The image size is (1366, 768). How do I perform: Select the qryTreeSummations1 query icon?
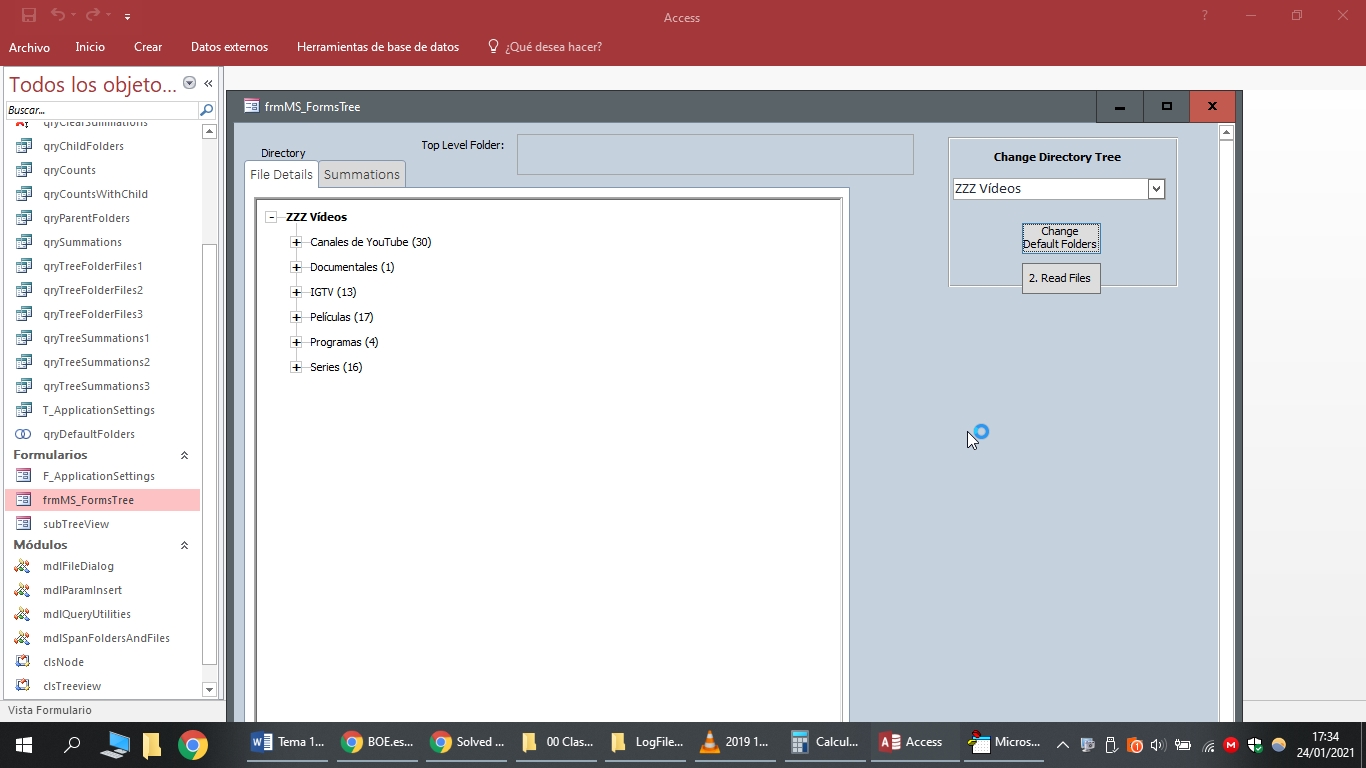(24, 338)
